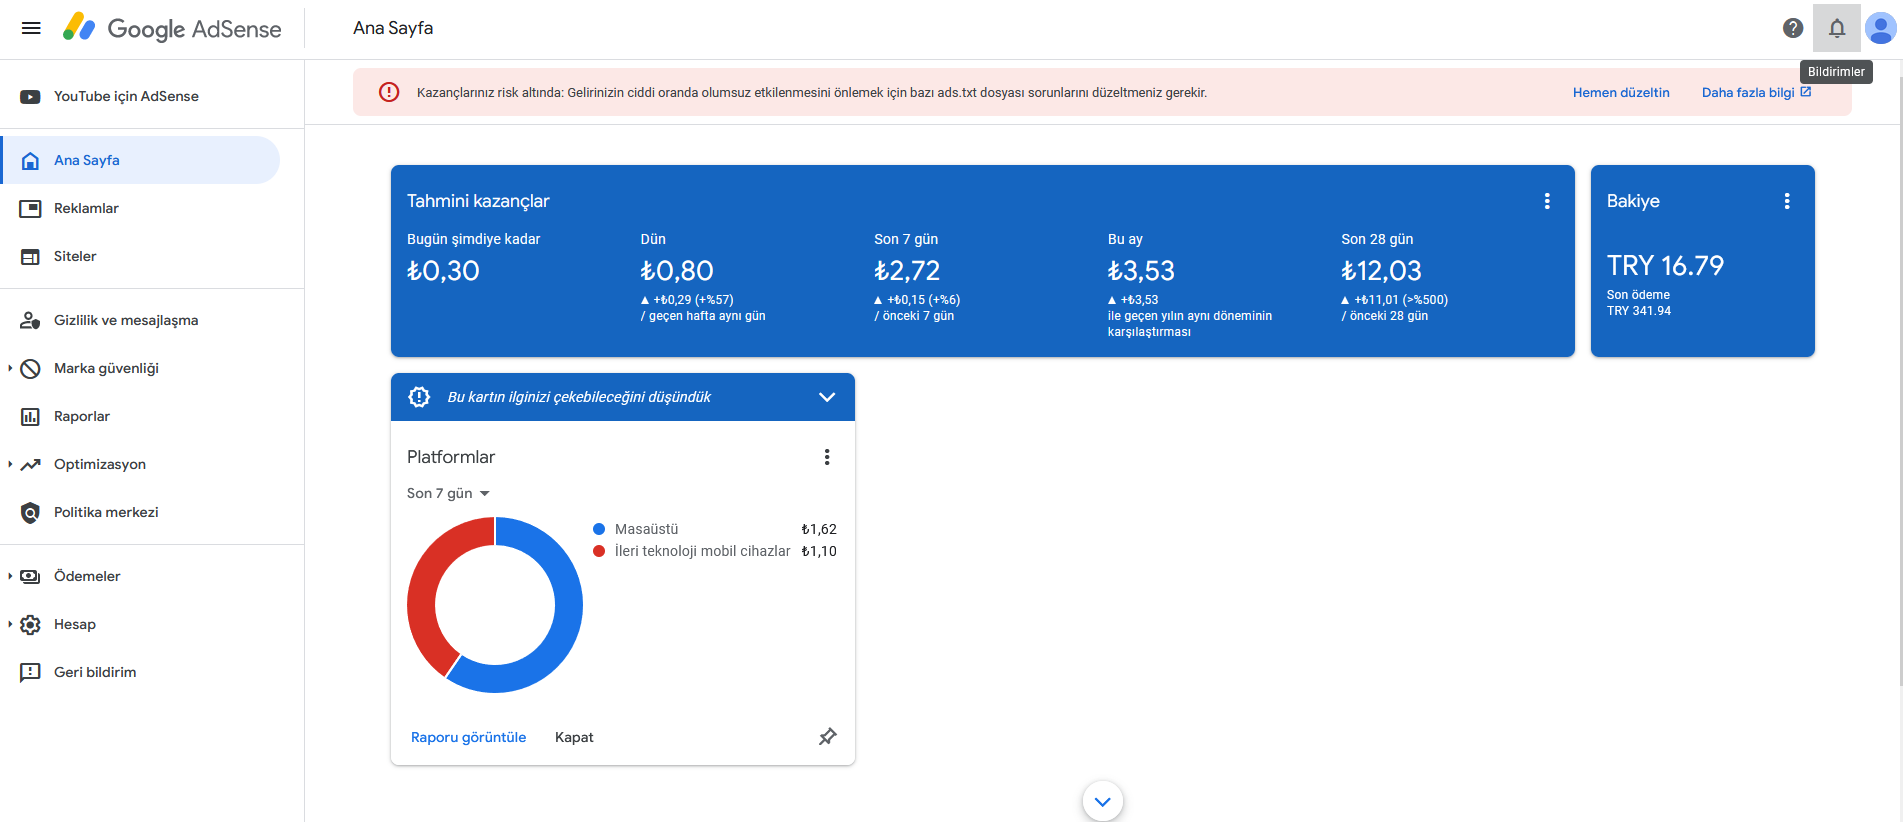Click the Kapat button on card

(574, 737)
